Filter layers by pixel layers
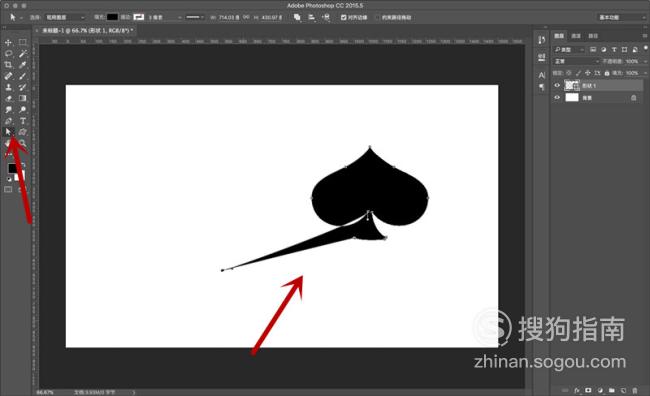Viewport: 650px width, 396px height. tap(593, 49)
